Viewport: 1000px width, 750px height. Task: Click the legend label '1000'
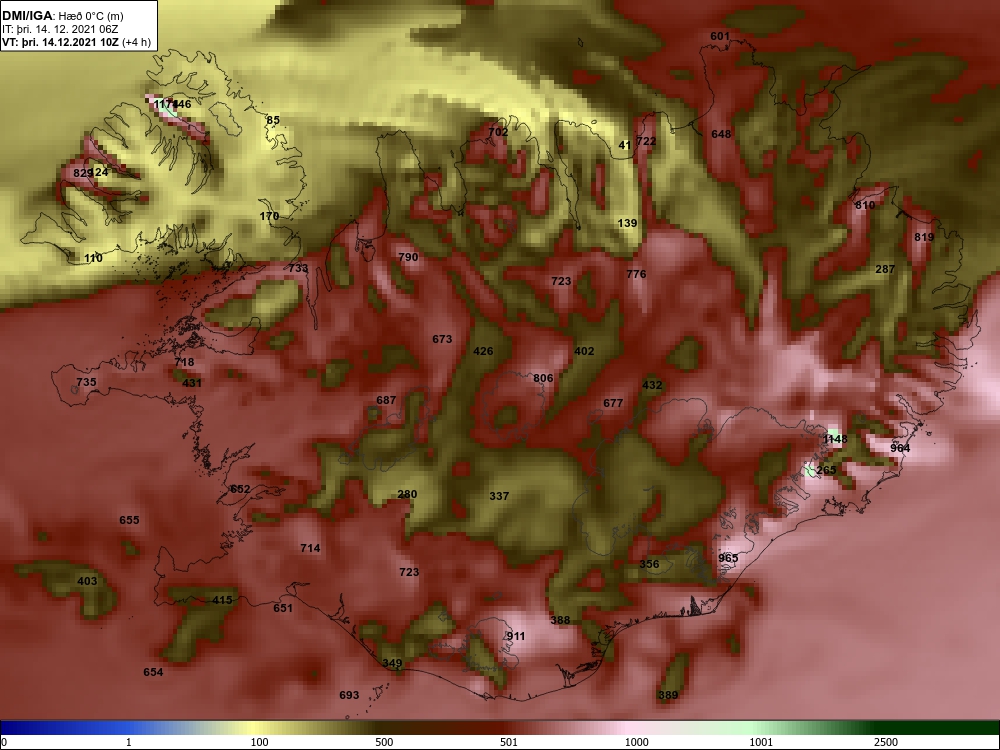[x=636, y=742]
